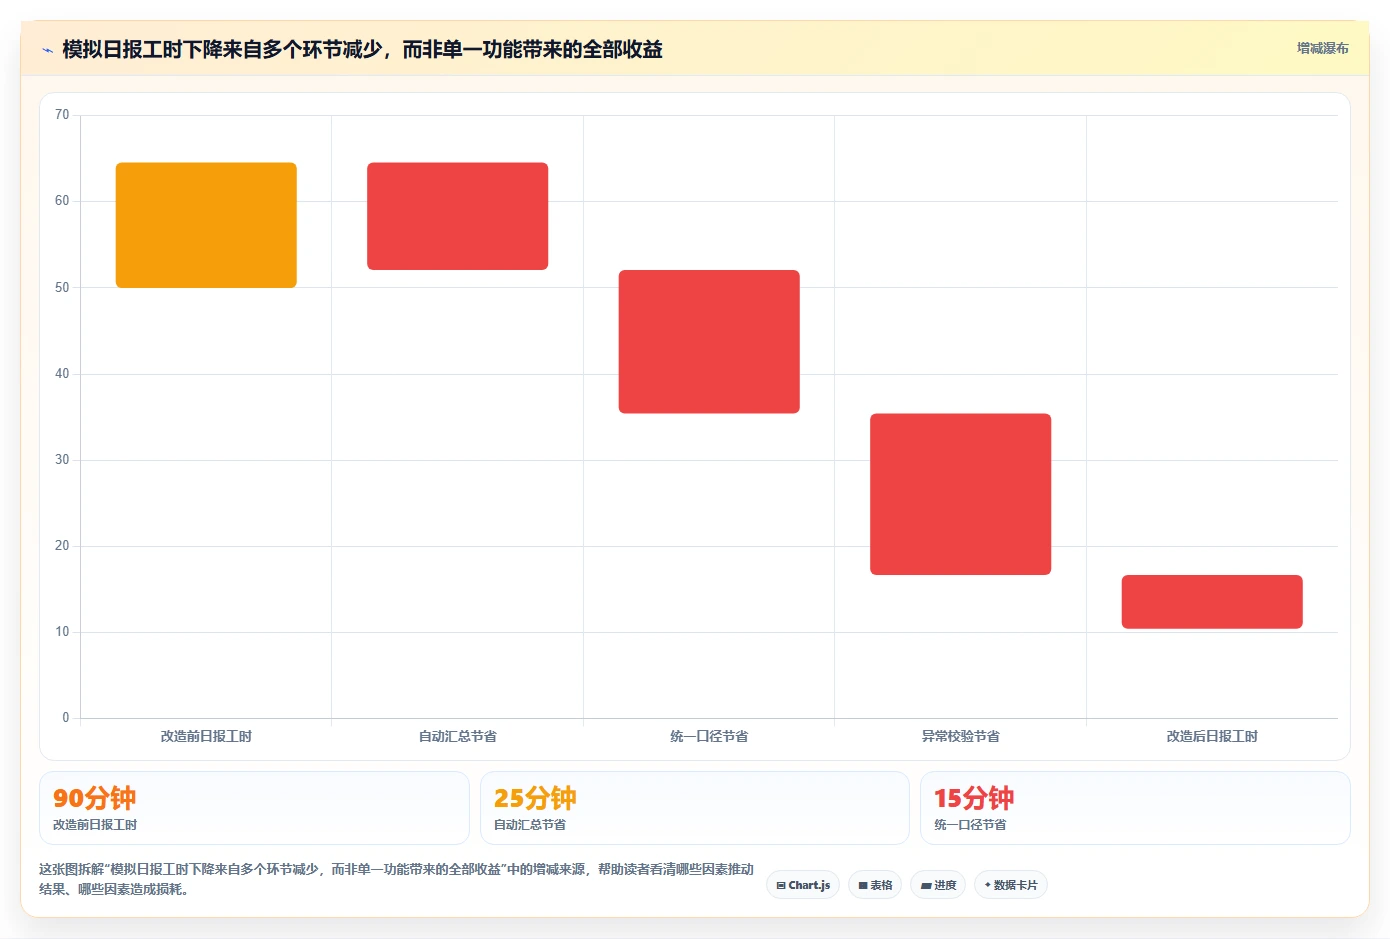The image size is (1390, 939).
Task: Click the x-axis label 统一口径节省
Action: coord(709,736)
